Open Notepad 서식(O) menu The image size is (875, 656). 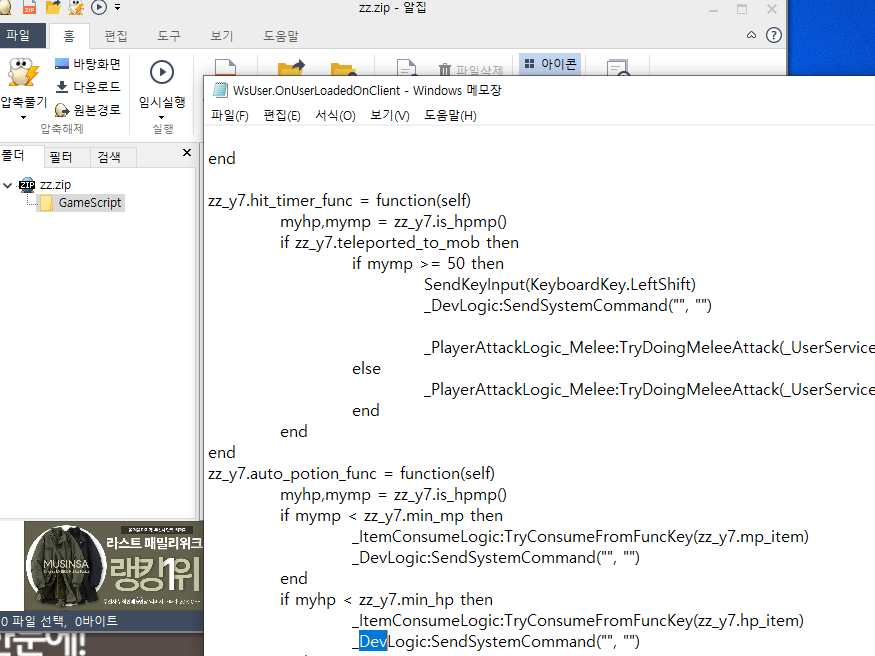tap(335, 115)
